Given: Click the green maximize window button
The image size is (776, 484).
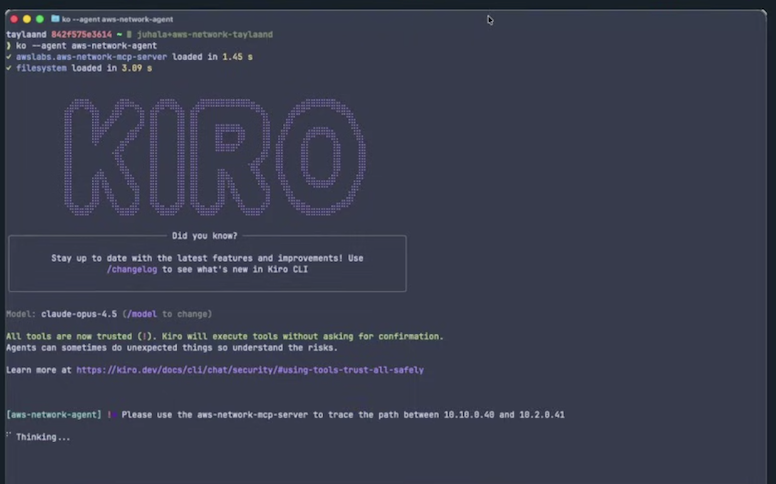Looking at the screenshot, I should 40,19.
